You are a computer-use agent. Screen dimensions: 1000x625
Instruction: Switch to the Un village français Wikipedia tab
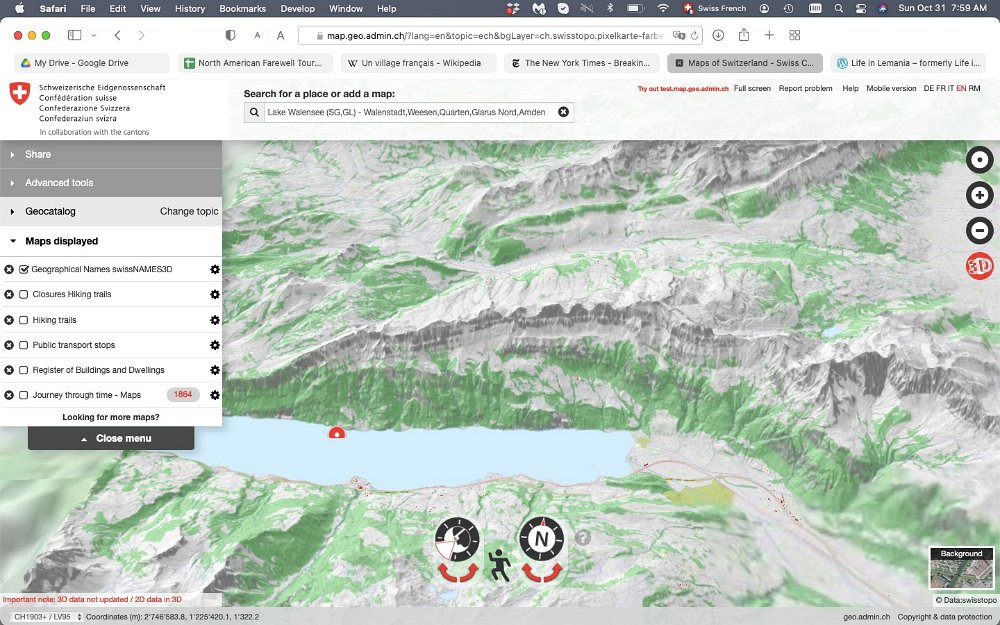(x=412, y=63)
